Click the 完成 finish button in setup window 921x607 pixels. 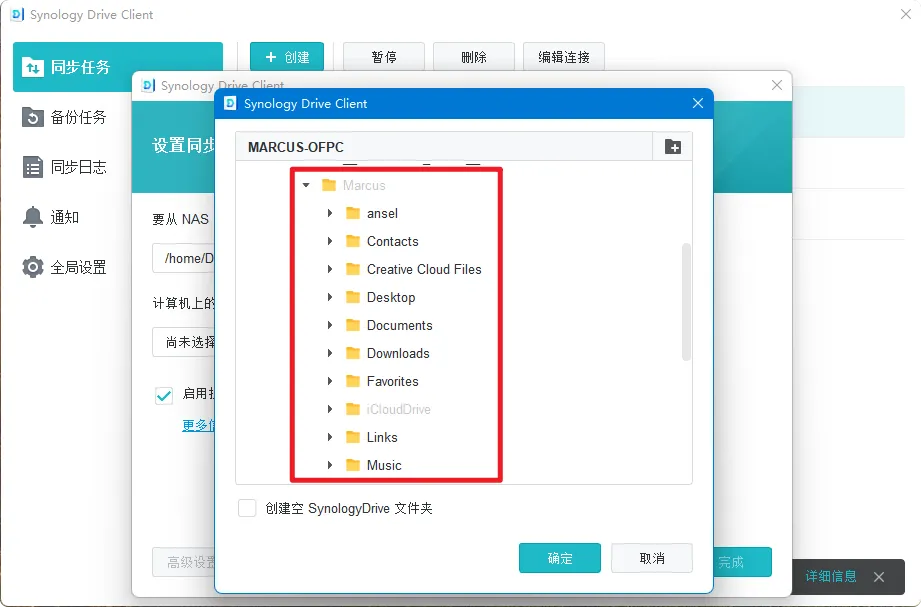tap(742, 562)
